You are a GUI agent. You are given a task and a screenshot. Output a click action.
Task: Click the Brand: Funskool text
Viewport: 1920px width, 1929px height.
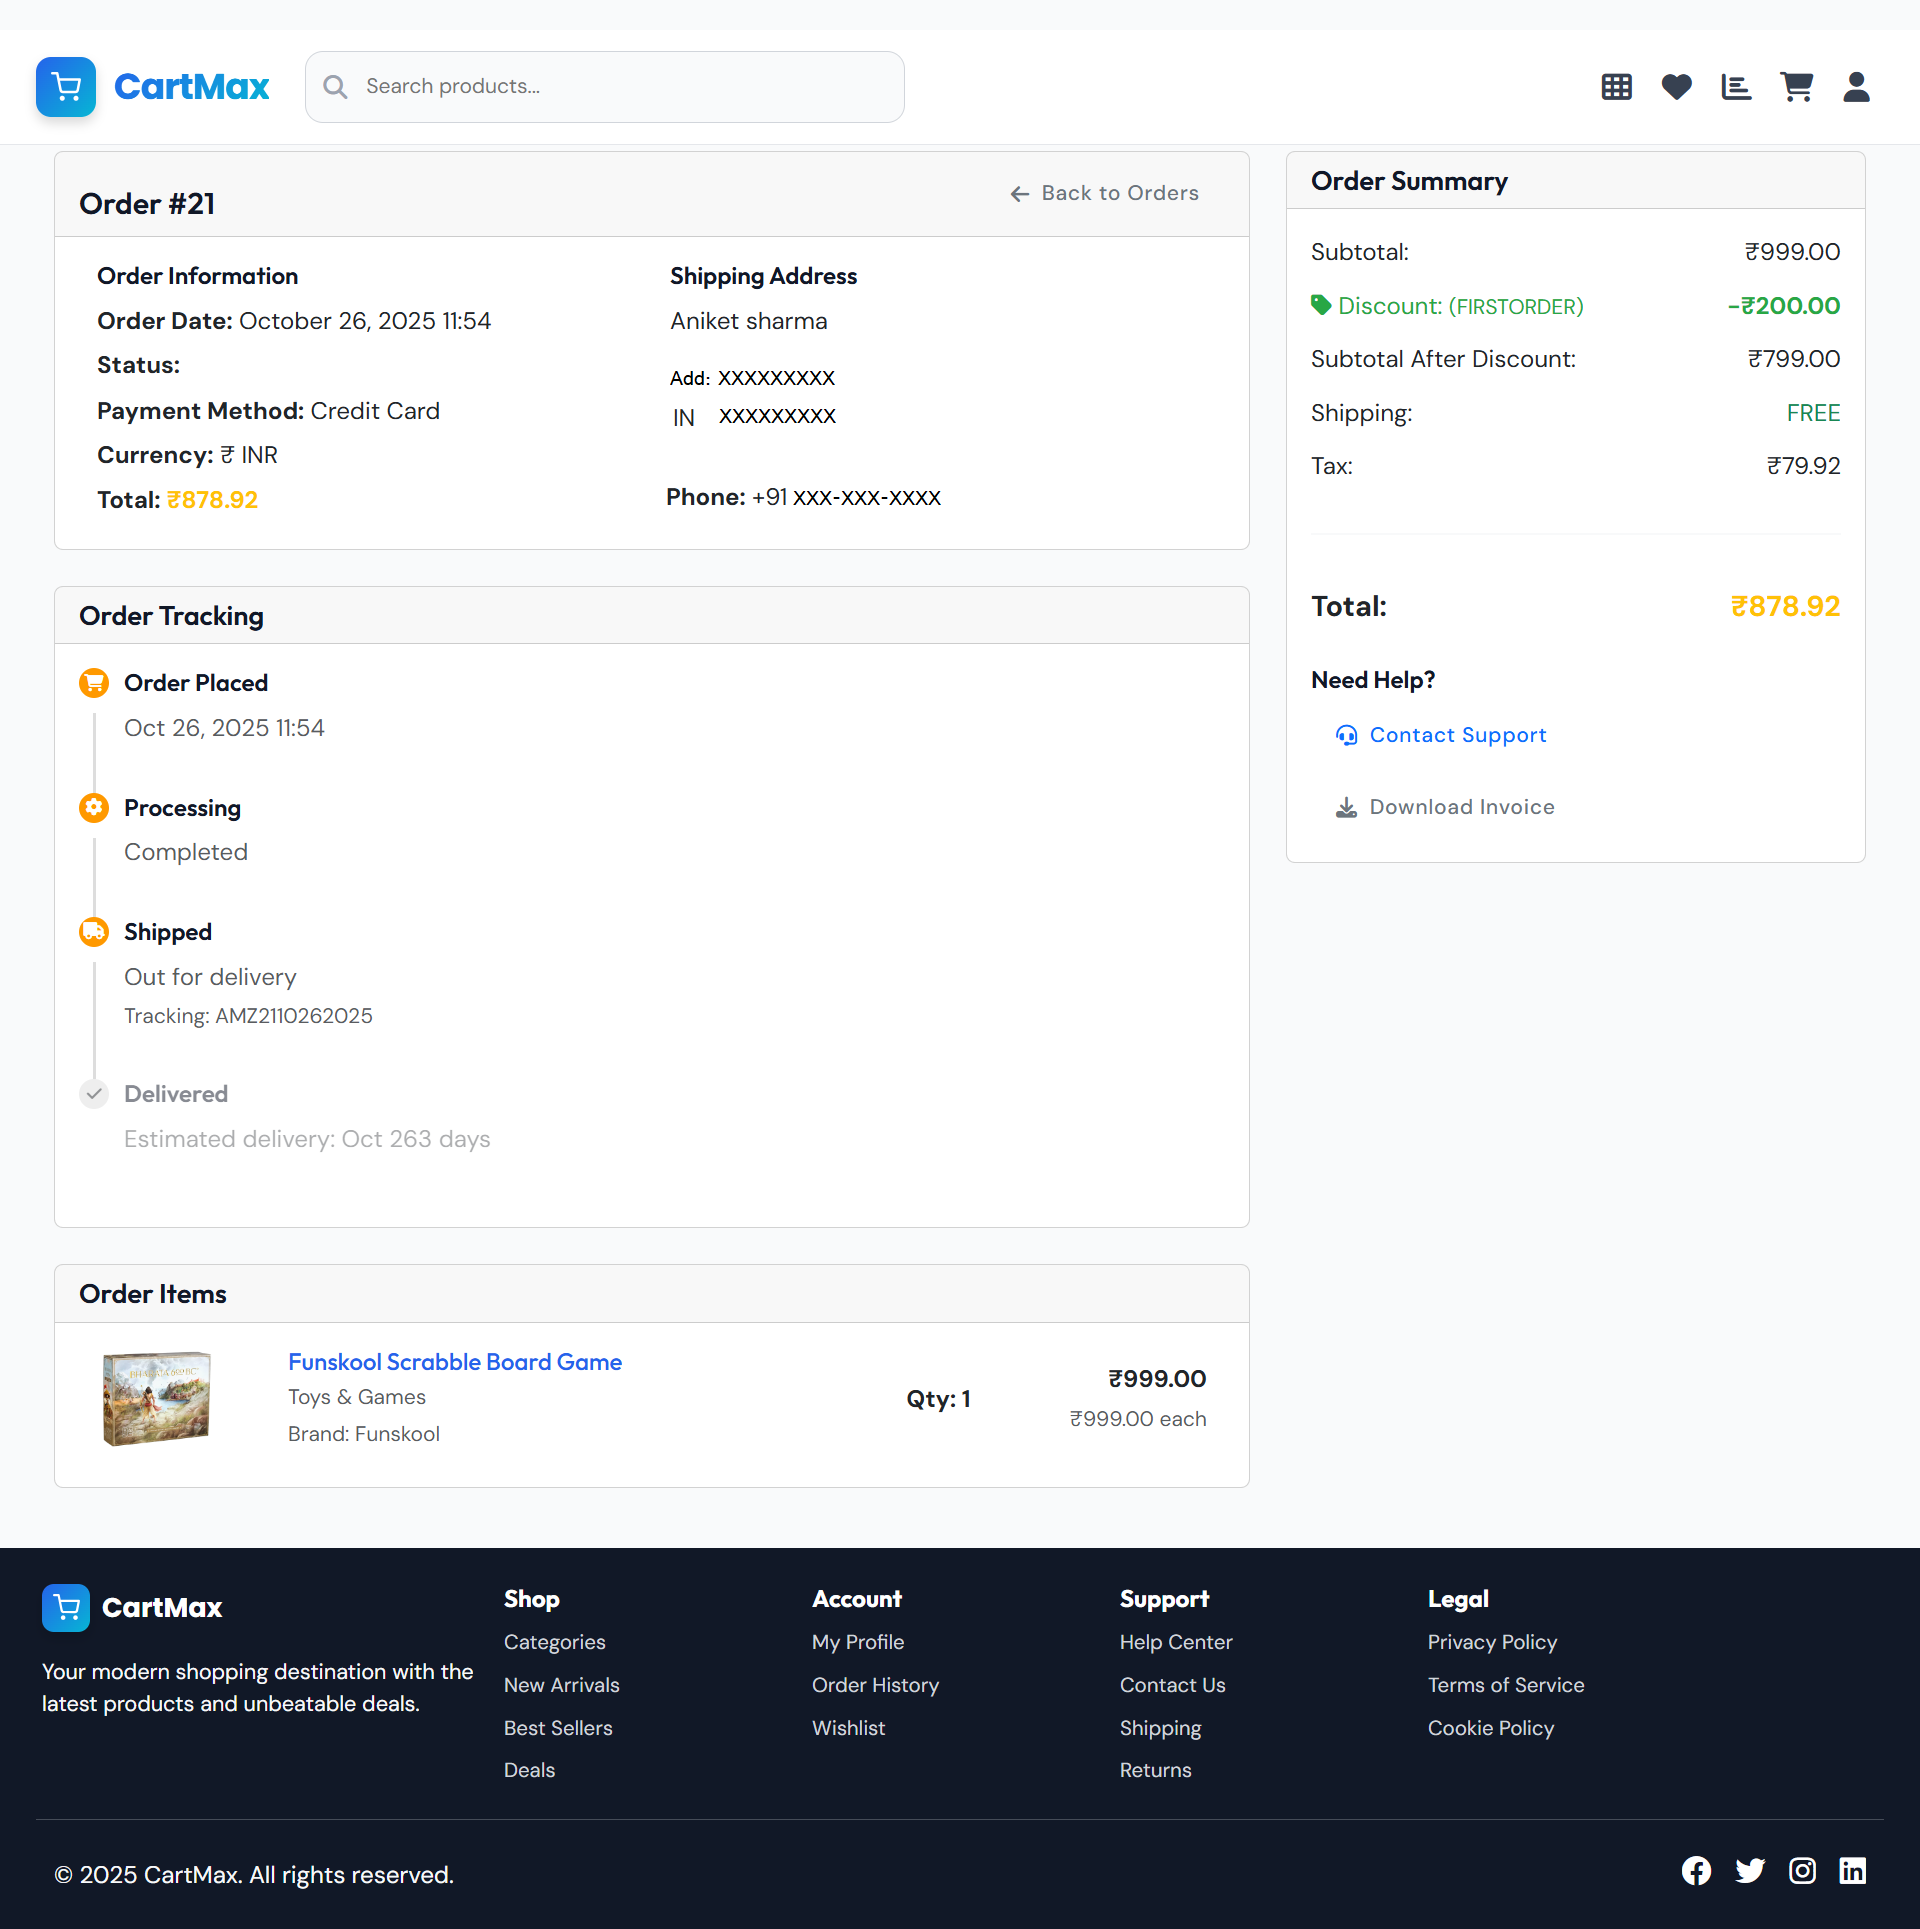(x=364, y=1435)
